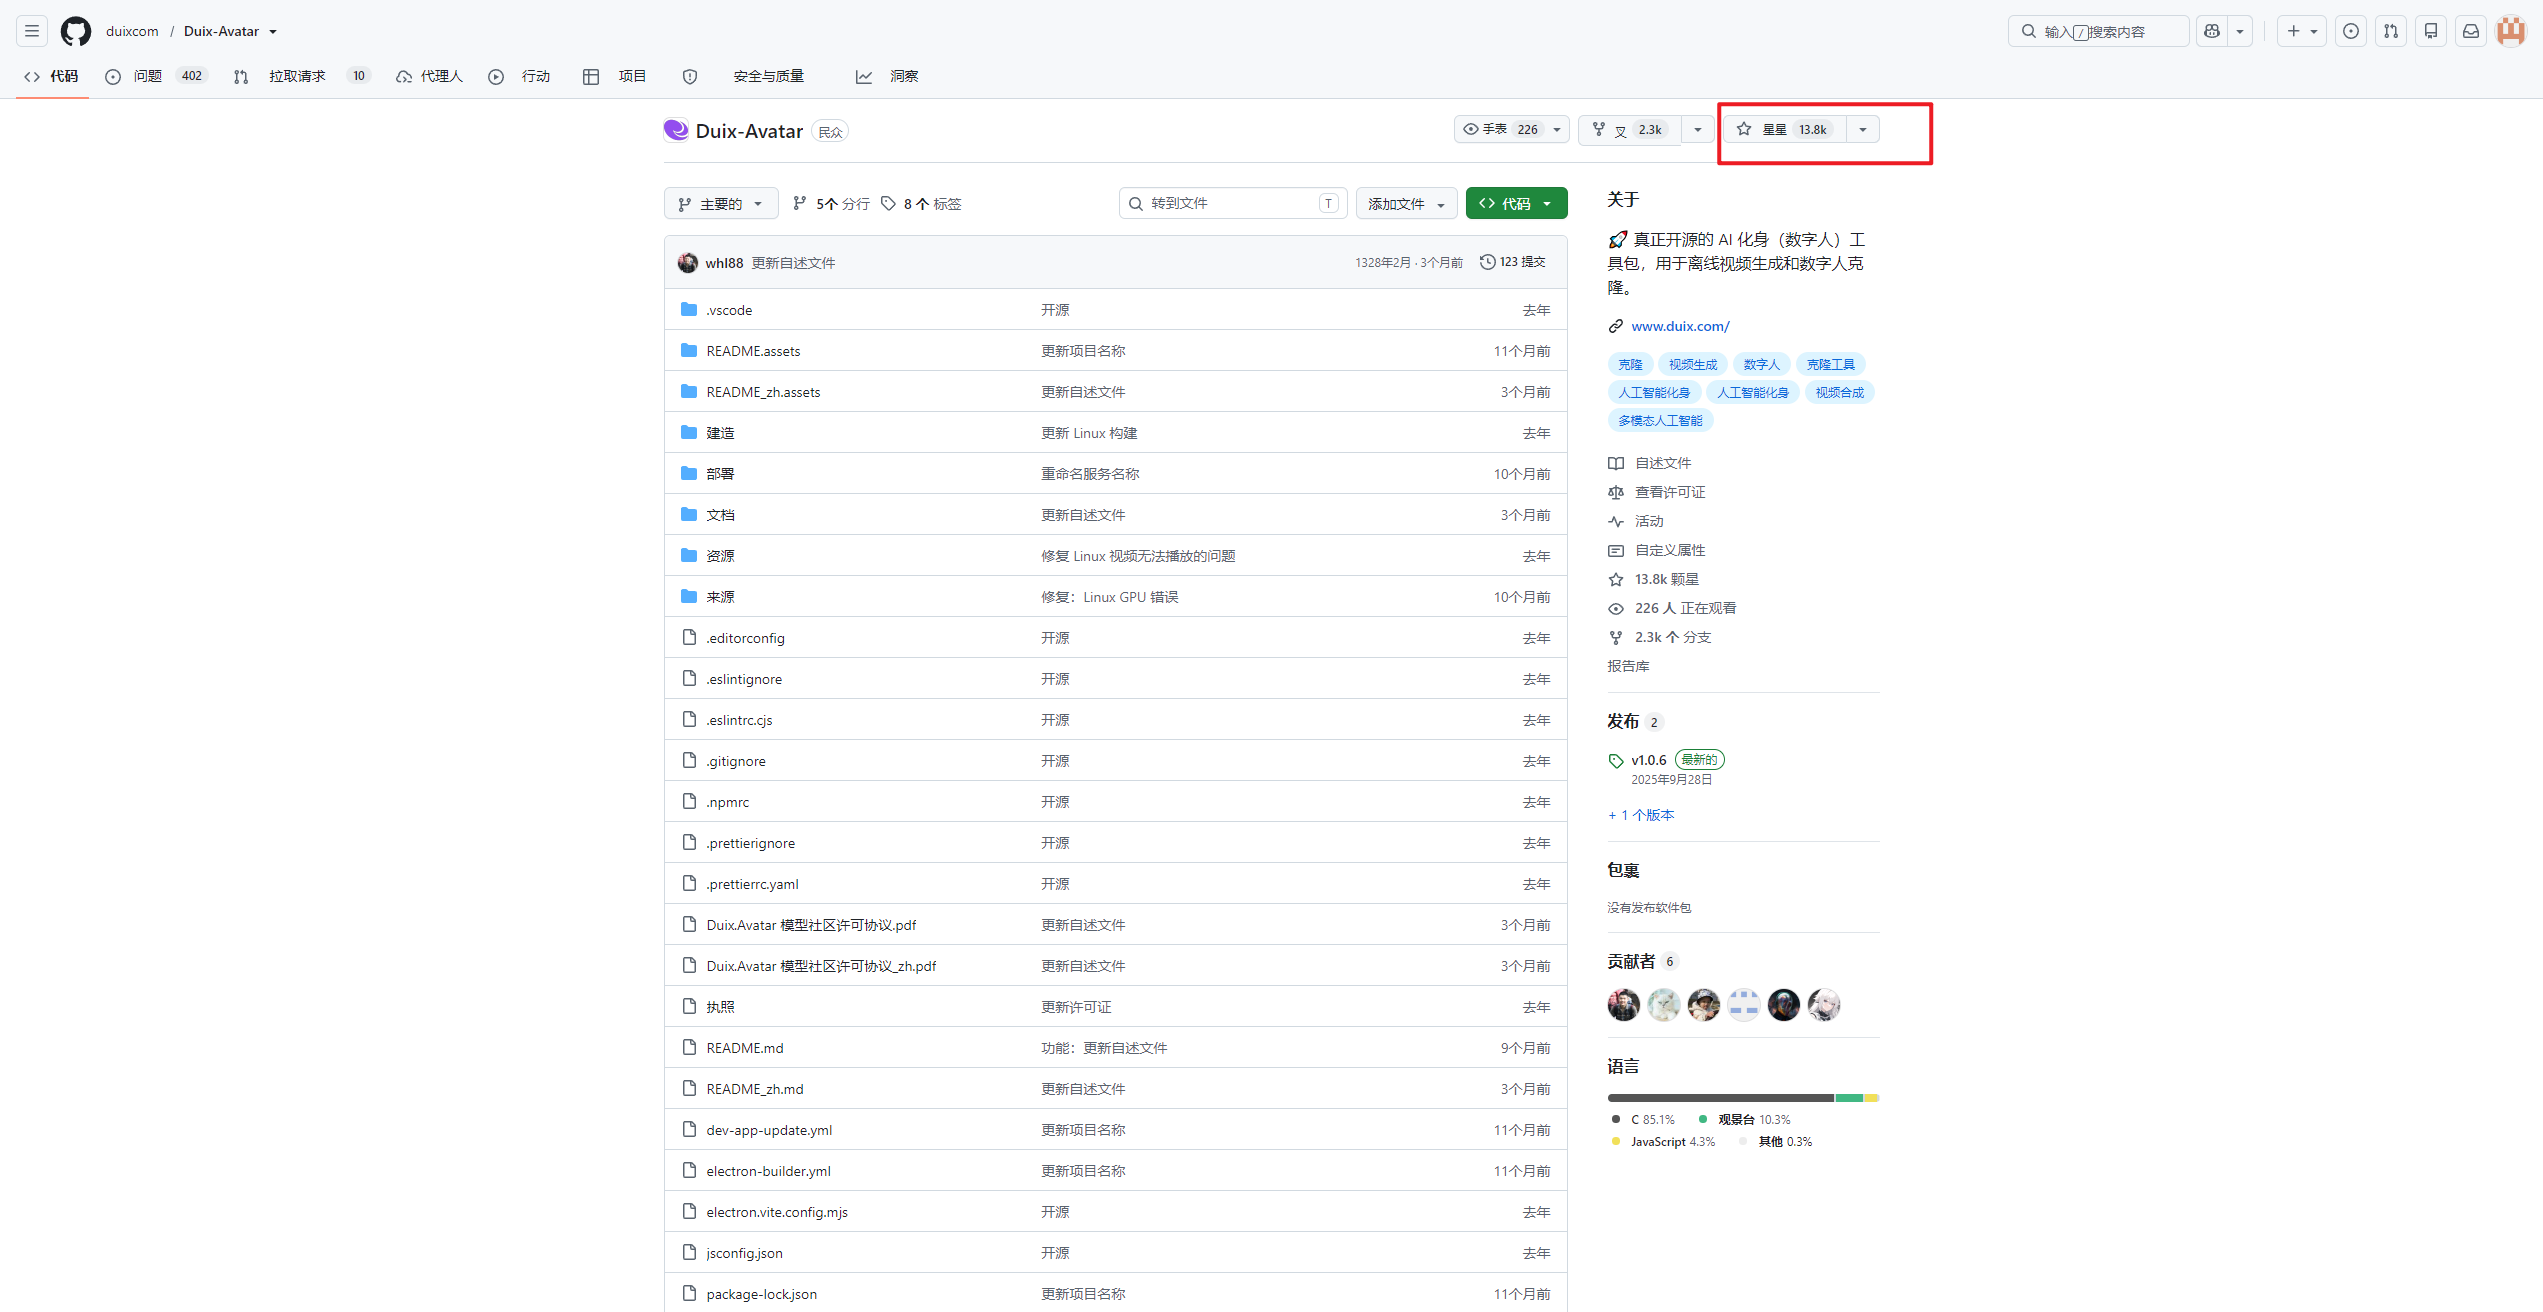
Task: Switch to the 洞察 tab
Action: pyautogui.click(x=887, y=76)
